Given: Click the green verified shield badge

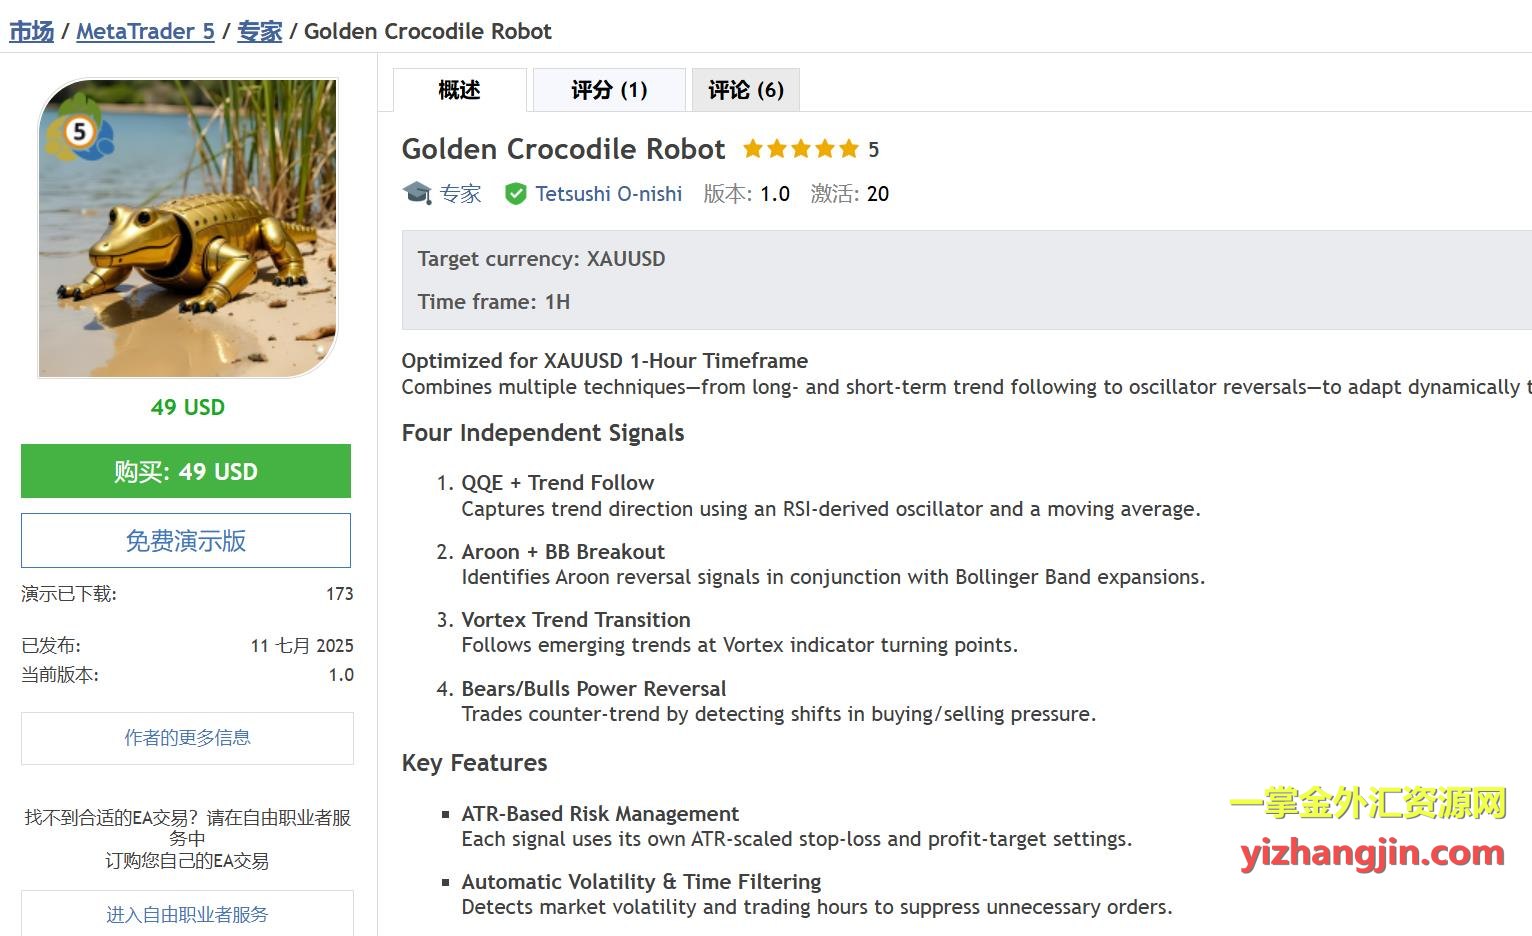Looking at the screenshot, I should tap(515, 194).
